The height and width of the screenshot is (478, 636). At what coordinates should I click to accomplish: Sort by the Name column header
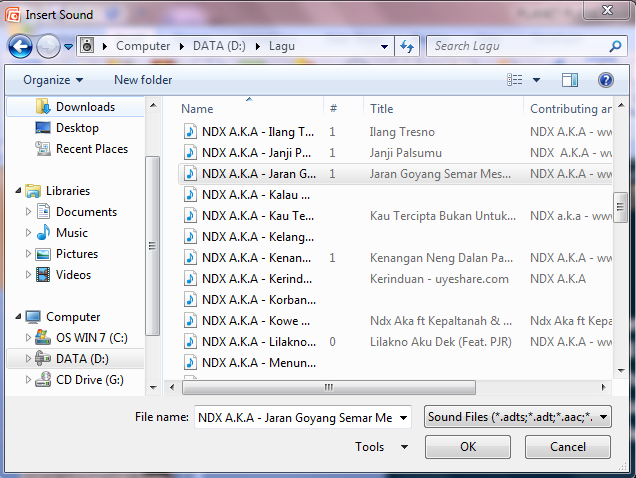point(251,109)
